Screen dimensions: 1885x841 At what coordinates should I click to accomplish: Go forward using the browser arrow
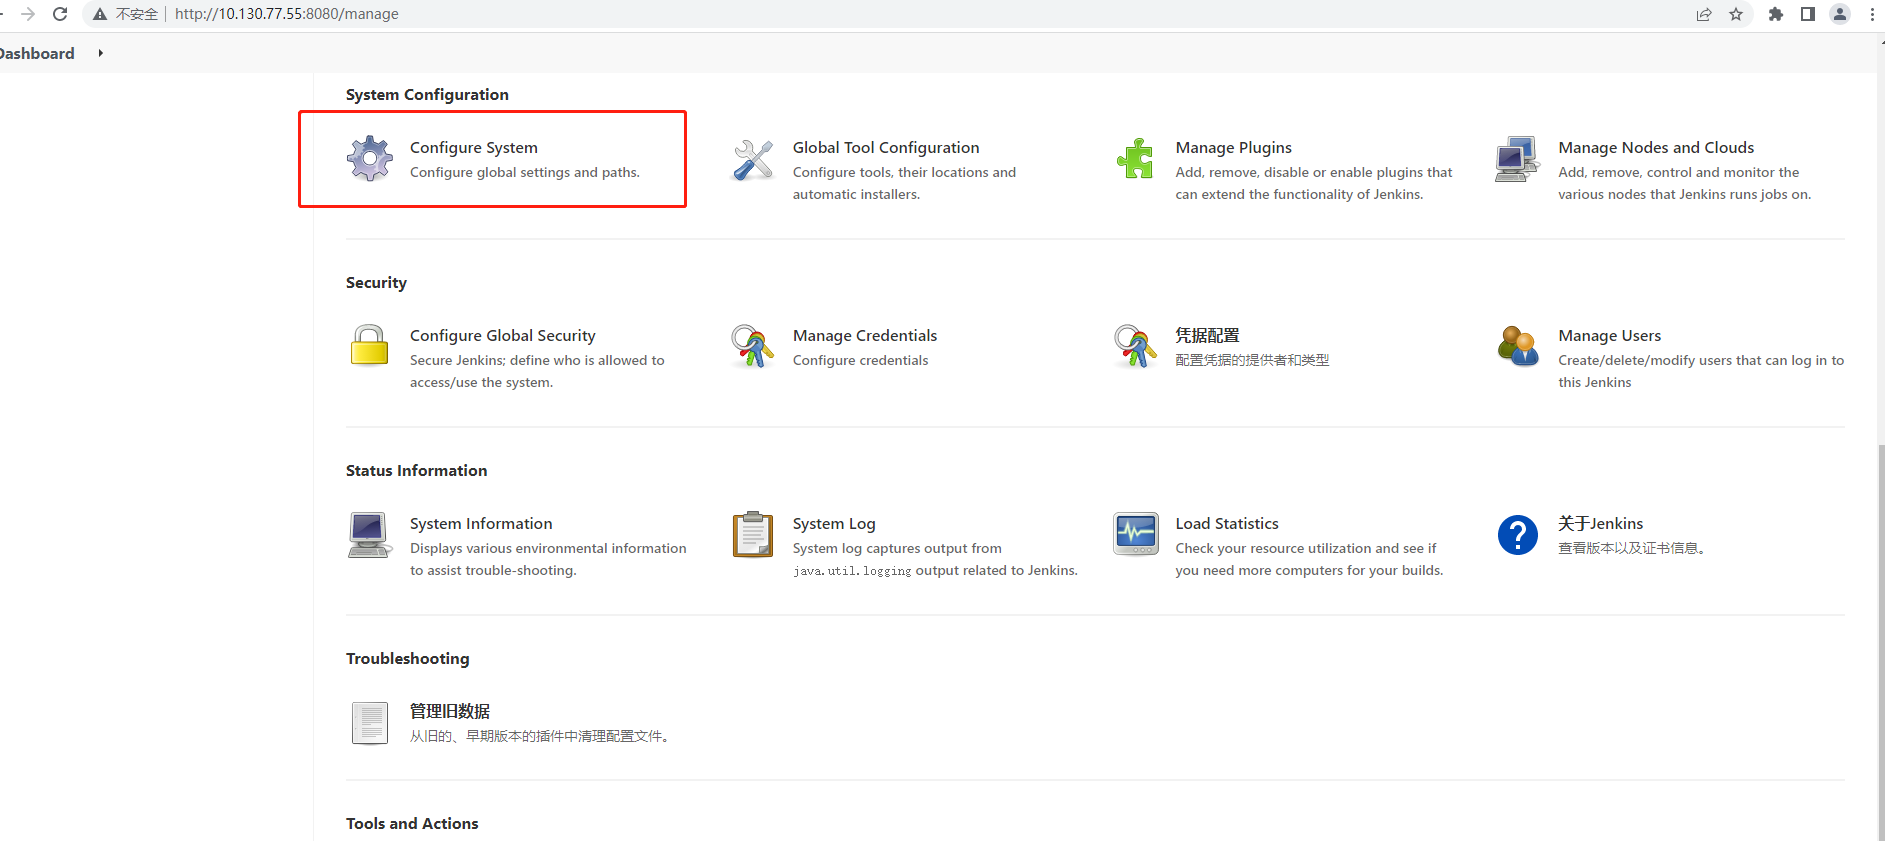tap(28, 14)
